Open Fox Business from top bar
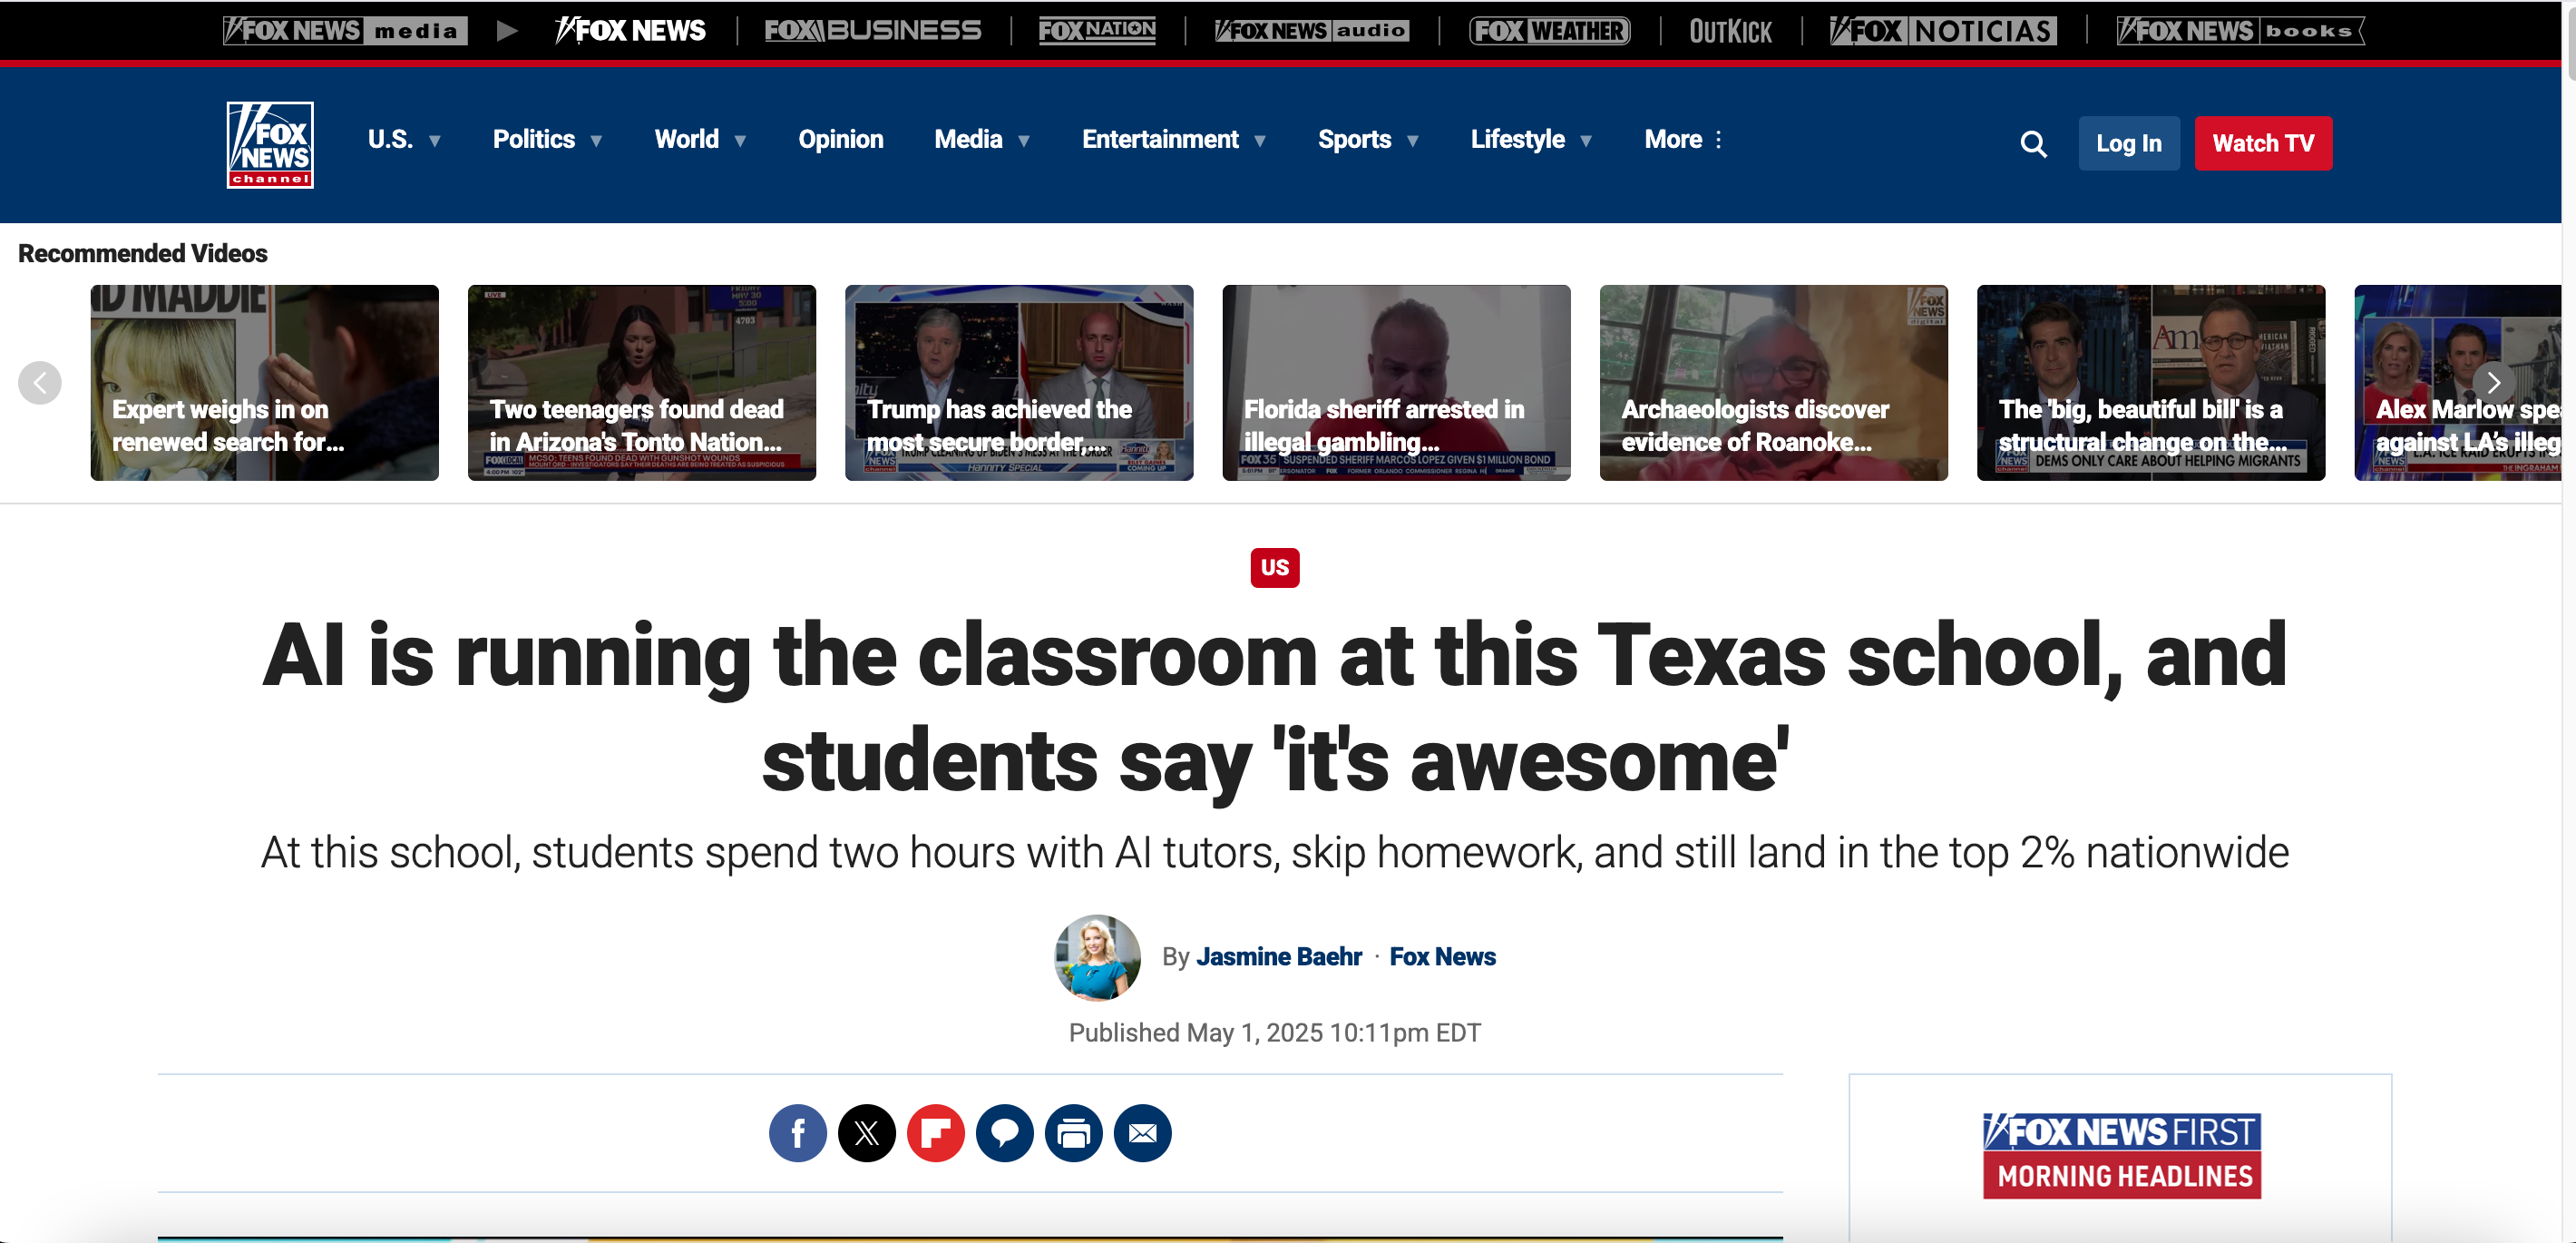2576x1243 pixels. pos(873,31)
